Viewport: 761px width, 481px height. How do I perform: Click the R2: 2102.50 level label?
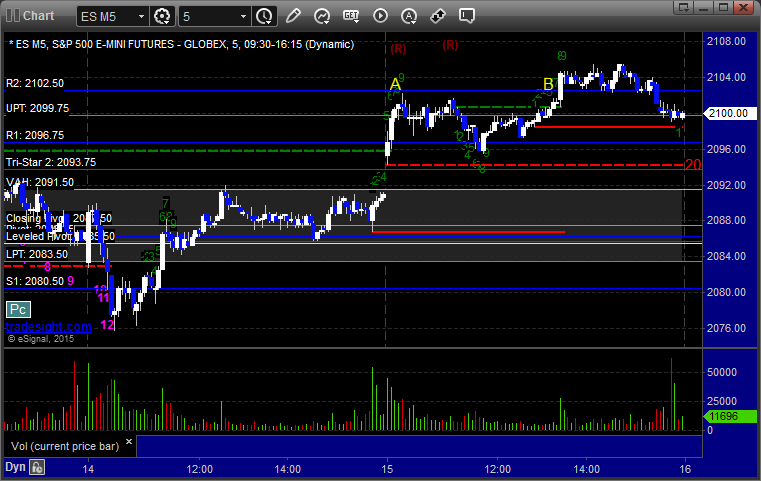click(35, 83)
